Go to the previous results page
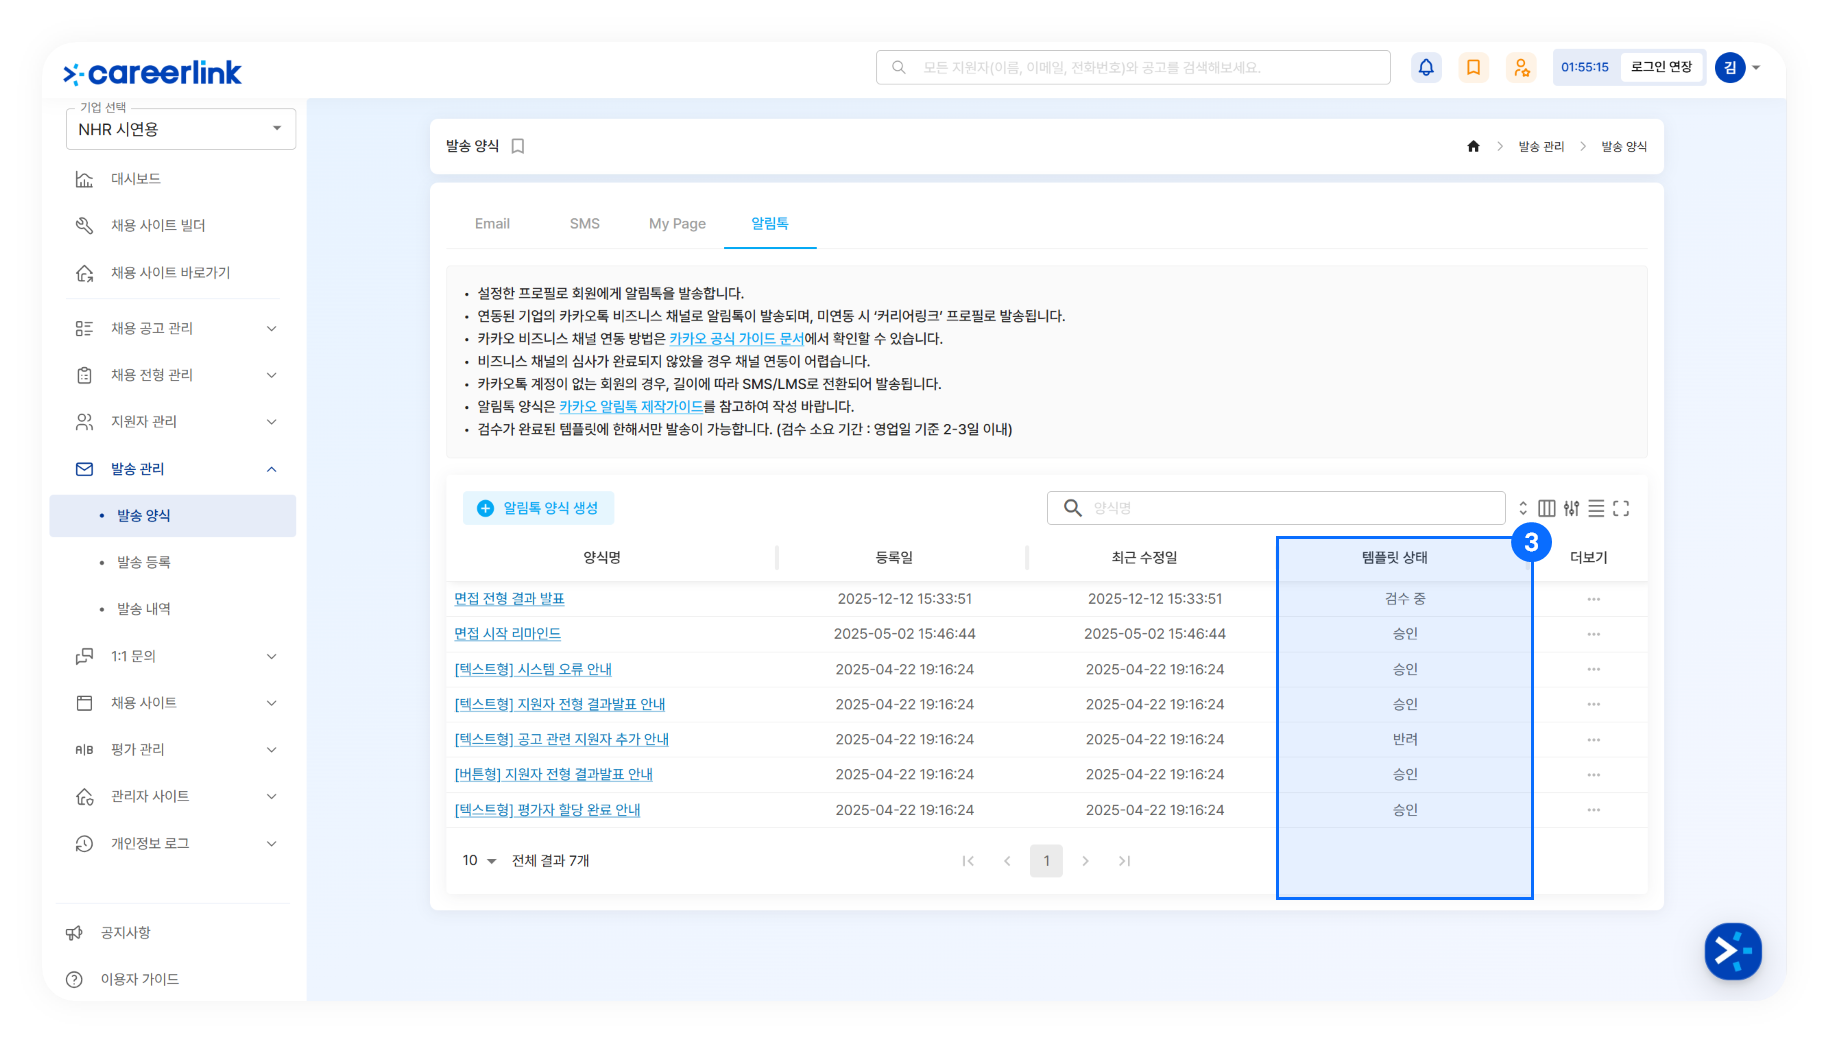Screen dimensions: 1829x1043 tap(1007, 861)
